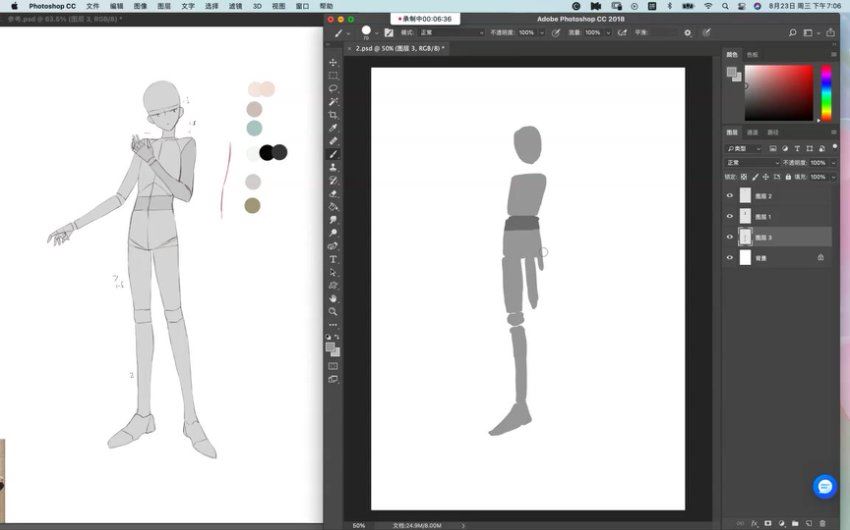The image size is (850, 530).
Task: Hide layer 2 with its eye icon
Action: point(730,196)
